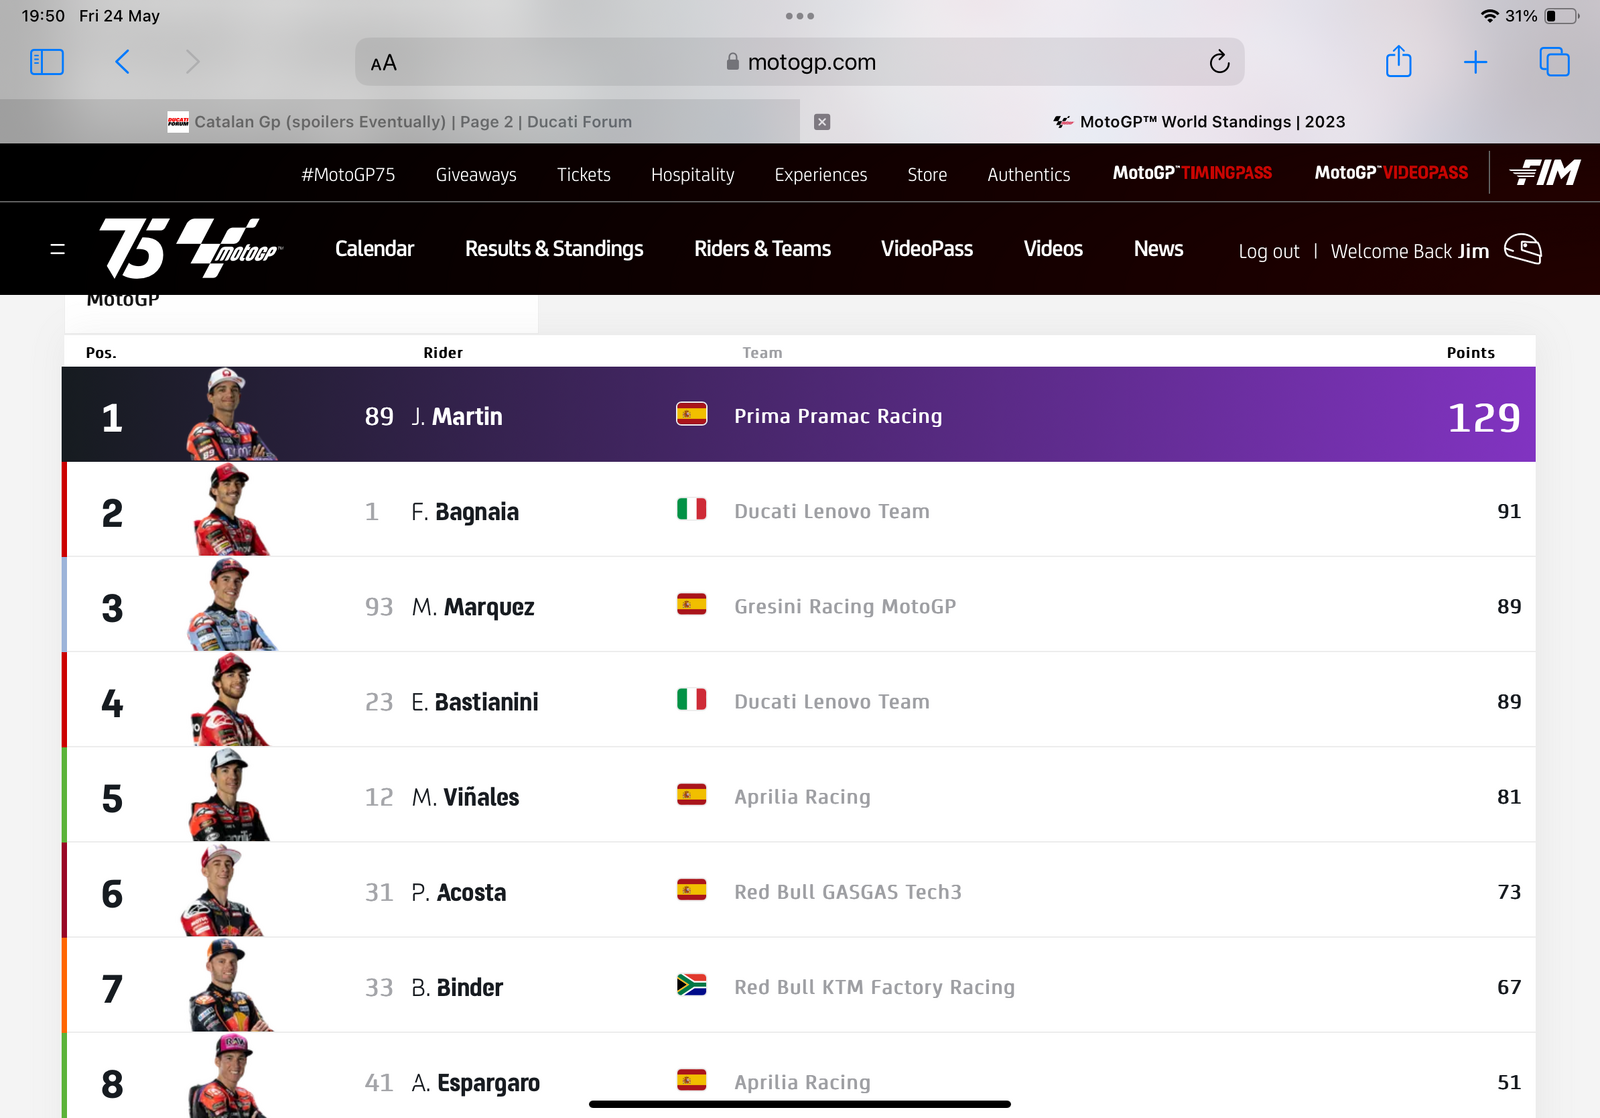Click the lock icon in address bar
The image size is (1600, 1118).
733,62
